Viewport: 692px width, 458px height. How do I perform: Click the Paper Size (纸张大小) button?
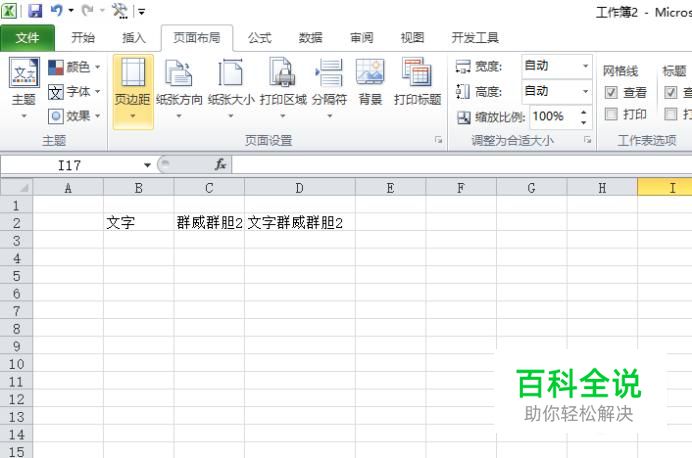click(x=231, y=88)
